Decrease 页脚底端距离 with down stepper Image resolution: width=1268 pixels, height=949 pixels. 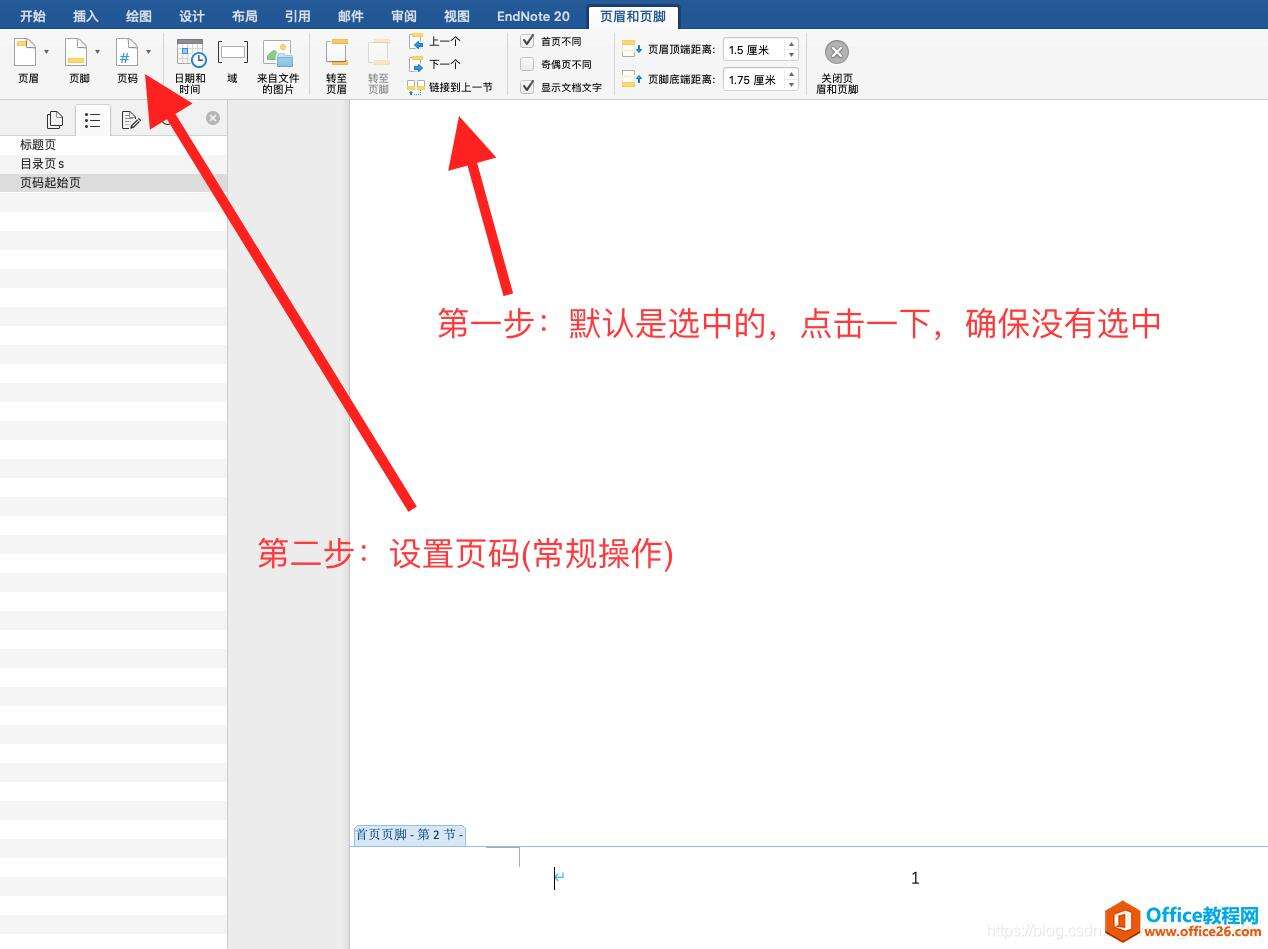(792, 85)
